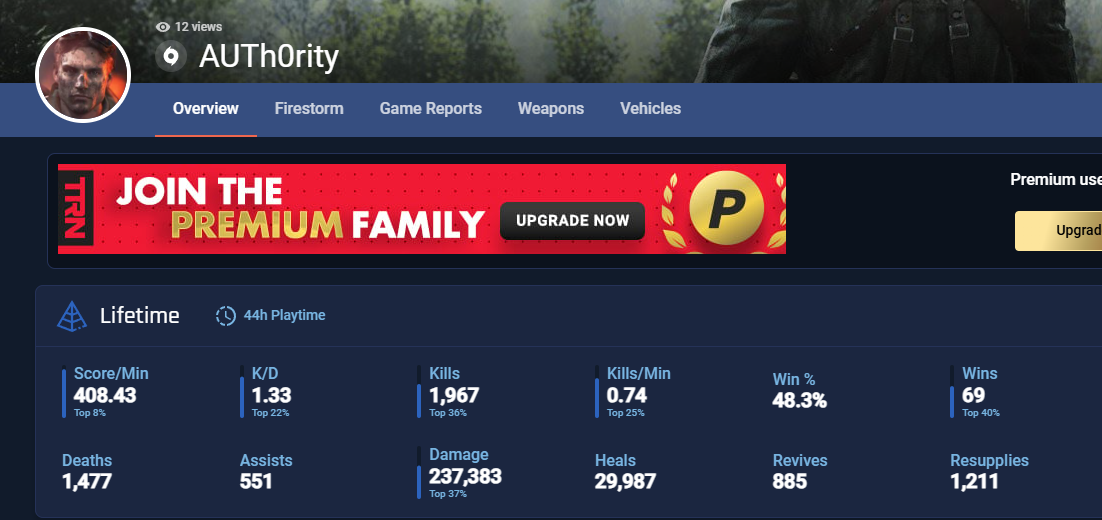Click the Kills/Min stat label

coord(639,374)
